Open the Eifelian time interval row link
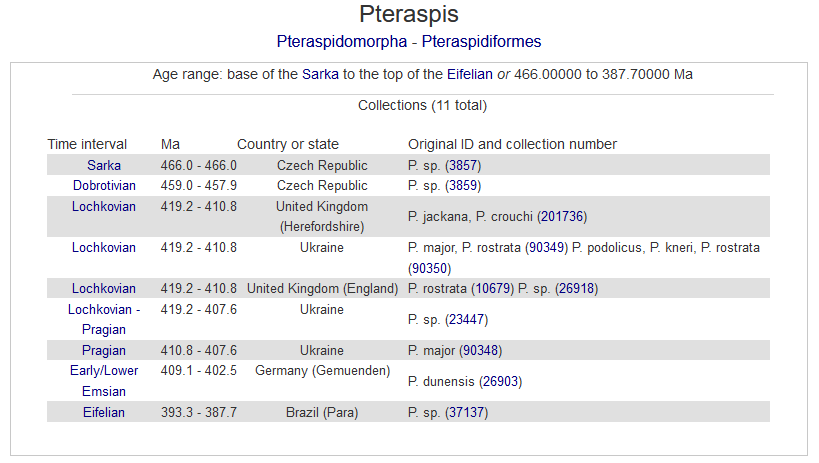819x463 pixels. pyautogui.click(x=103, y=412)
